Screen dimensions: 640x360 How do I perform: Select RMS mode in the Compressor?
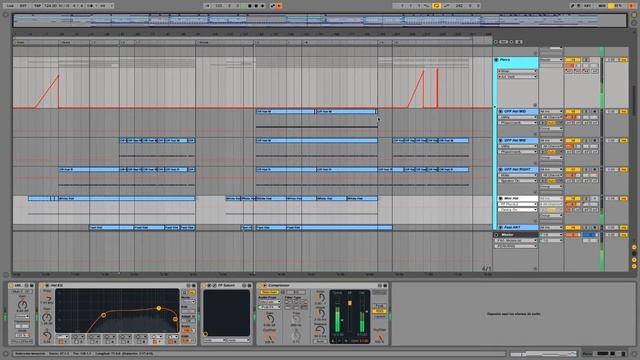point(379,311)
